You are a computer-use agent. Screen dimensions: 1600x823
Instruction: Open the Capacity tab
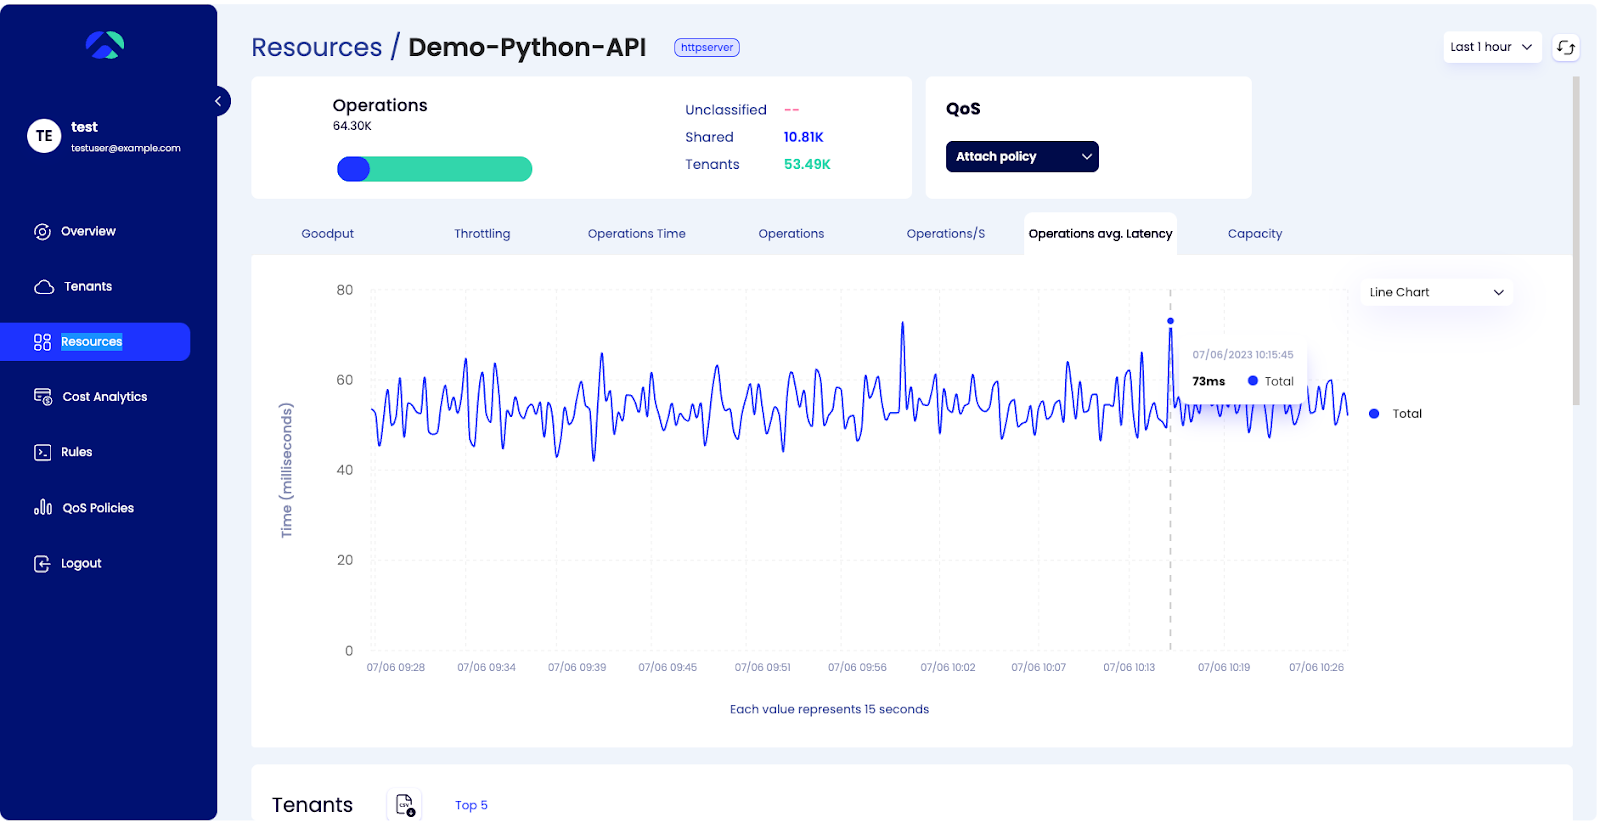1254,234
